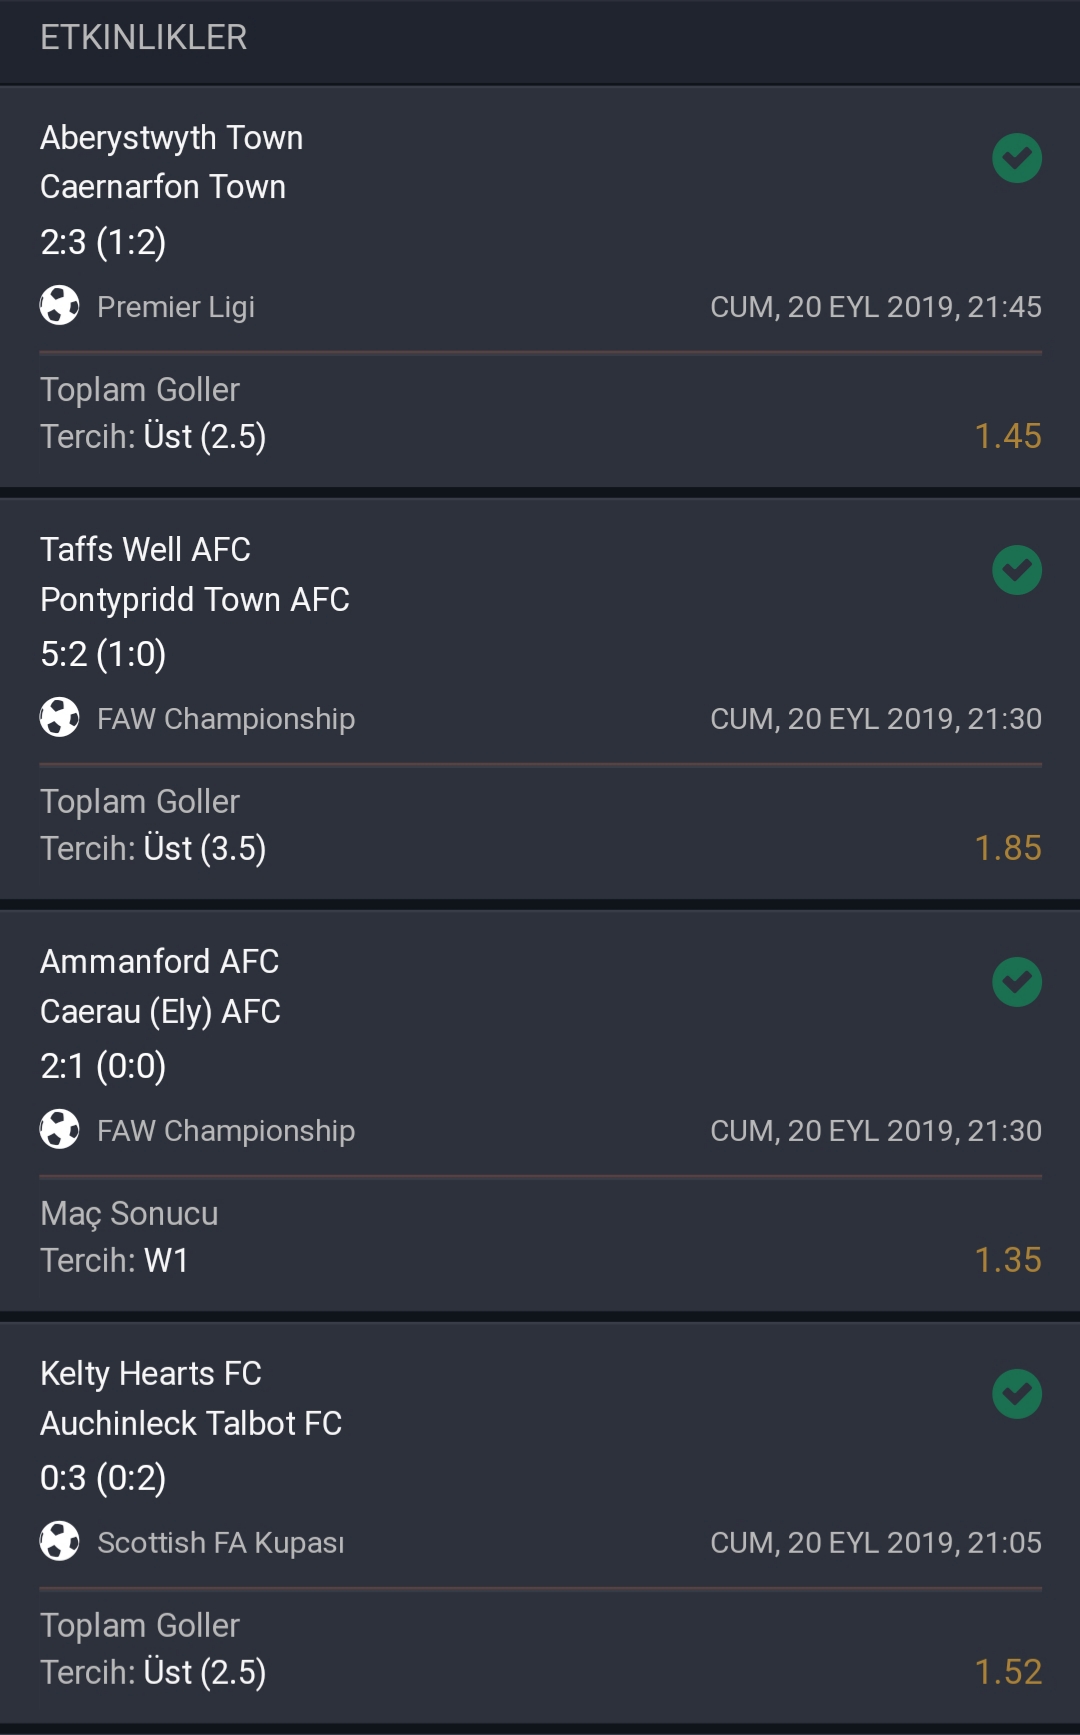Click the green checkmark for Ammanford AFC match

pos(1017,982)
